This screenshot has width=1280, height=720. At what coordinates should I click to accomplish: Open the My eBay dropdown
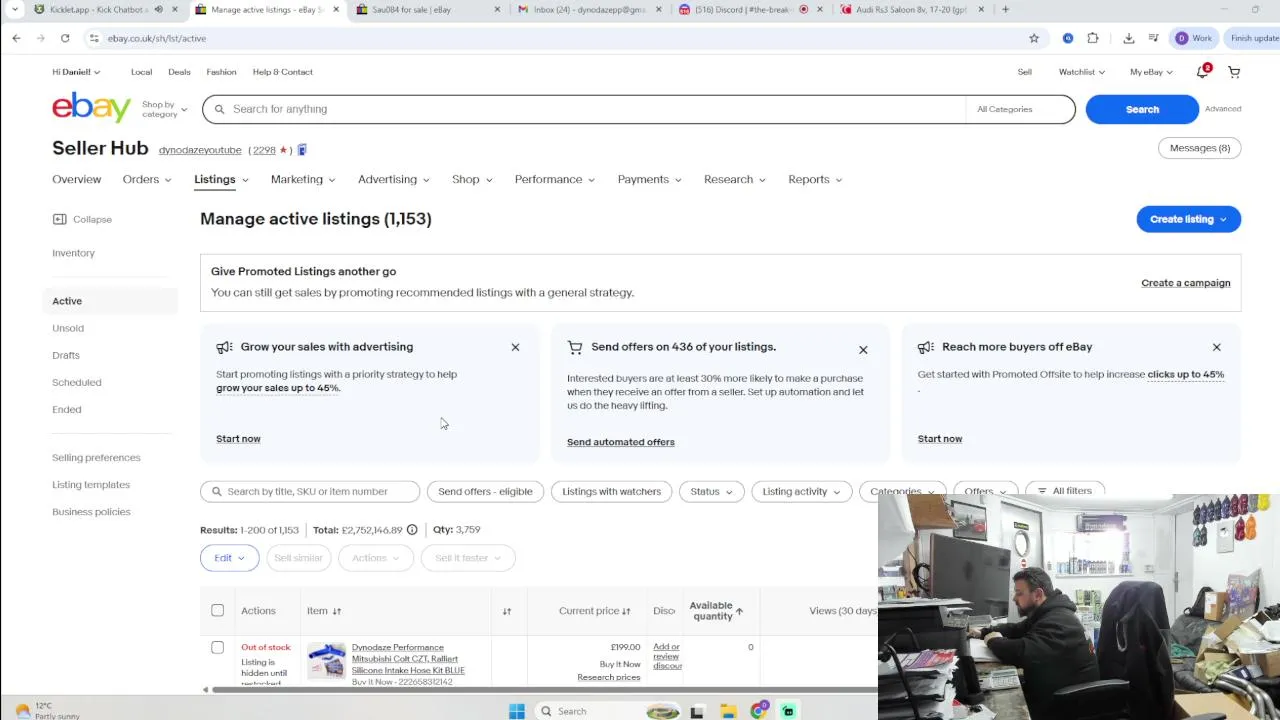(x=1151, y=72)
